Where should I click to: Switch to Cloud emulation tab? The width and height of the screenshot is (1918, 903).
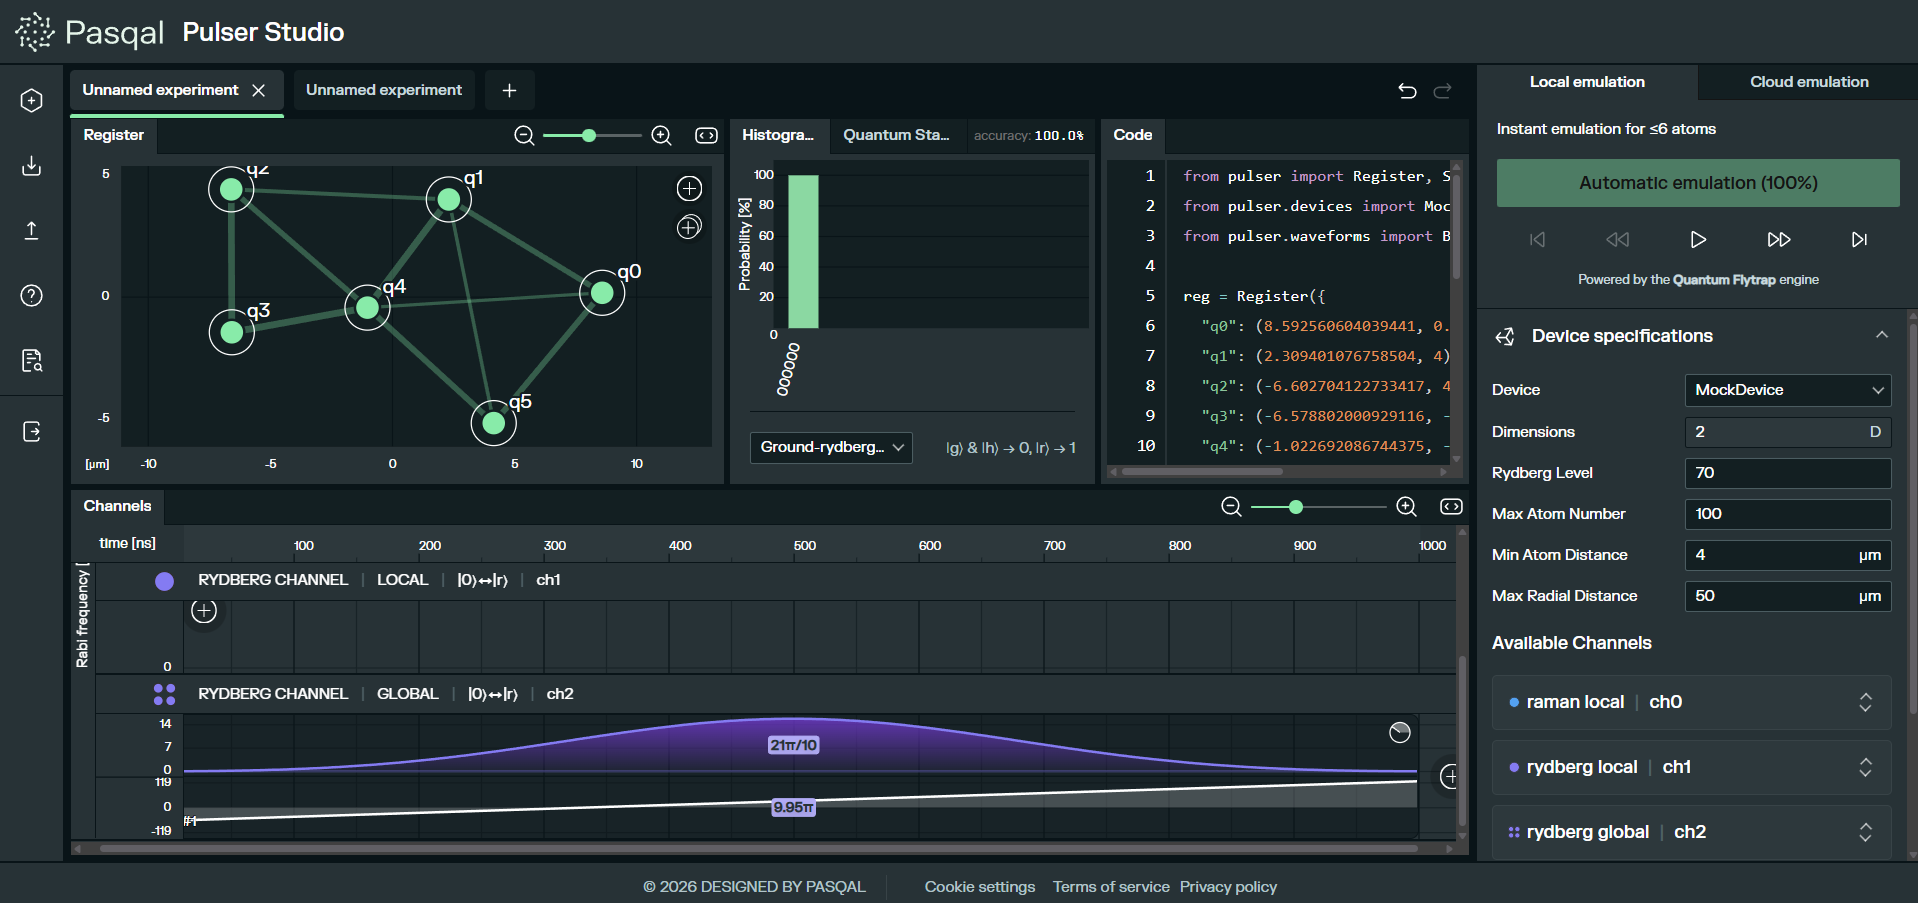coord(1808,82)
